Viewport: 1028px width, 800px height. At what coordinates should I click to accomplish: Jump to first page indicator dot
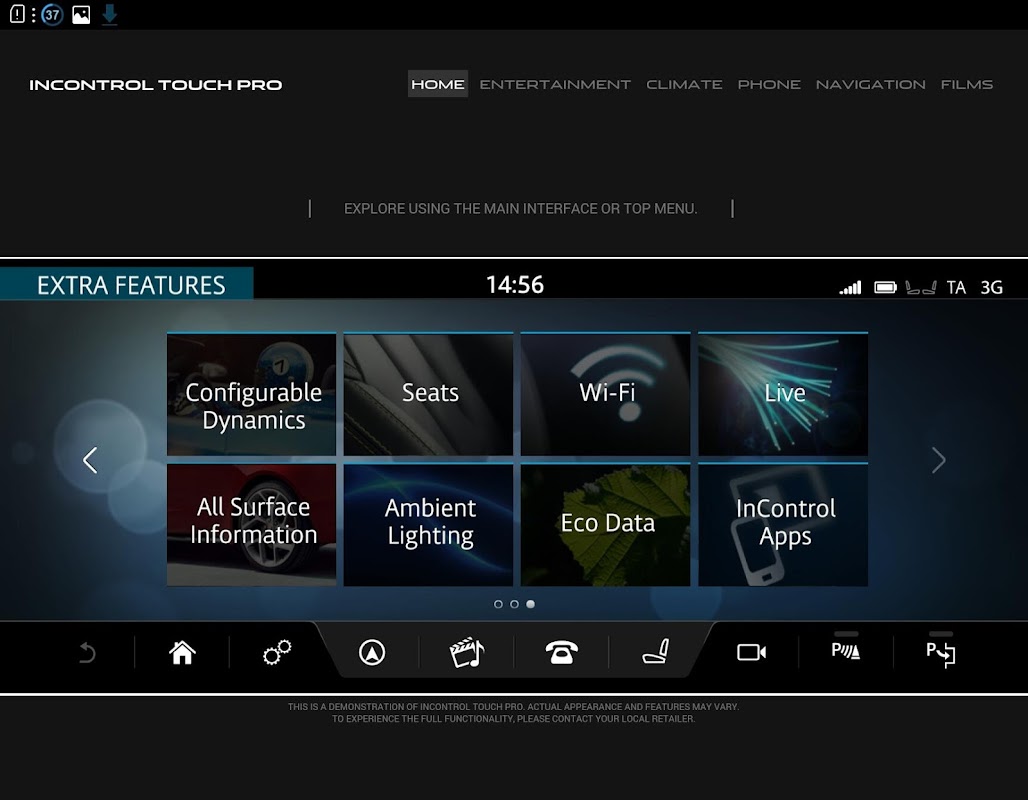click(498, 604)
